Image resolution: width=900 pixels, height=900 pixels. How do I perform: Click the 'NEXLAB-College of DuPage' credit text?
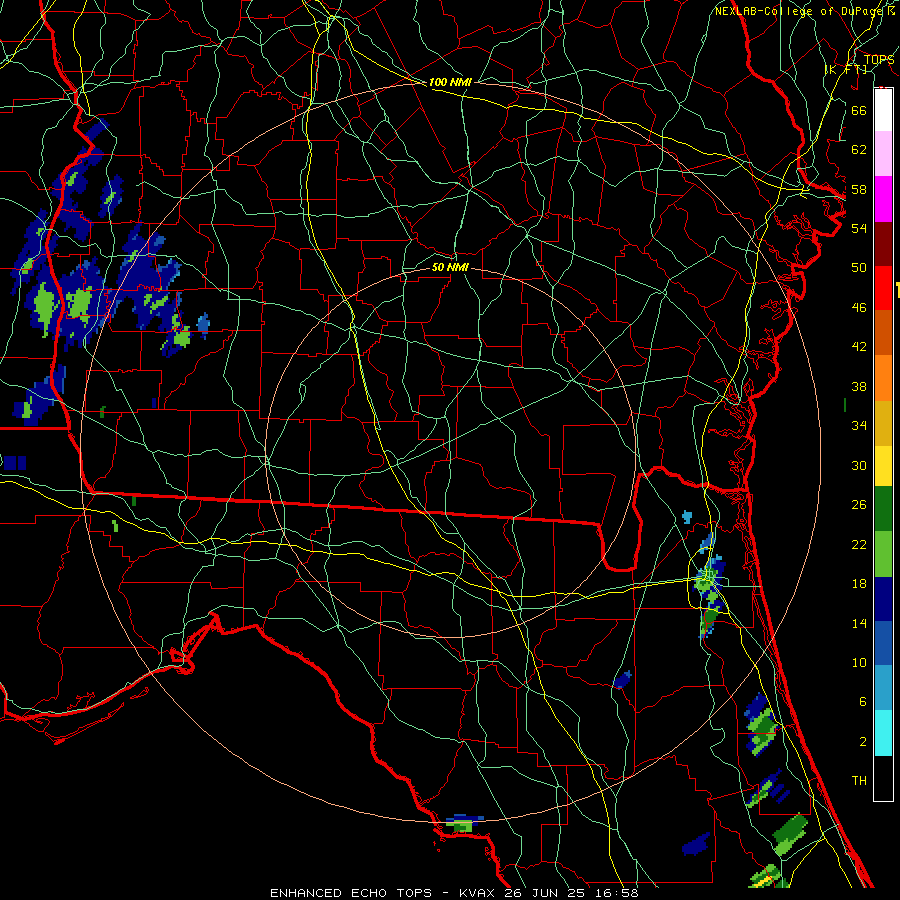coord(801,11)
